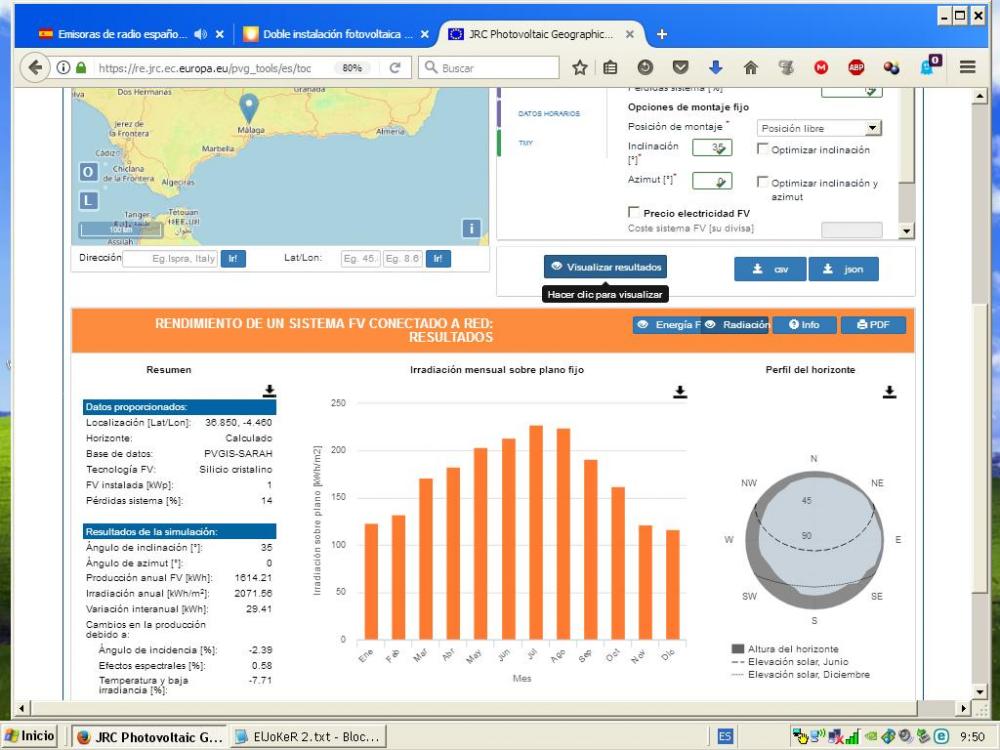This screenshot has height=750, width=1000.
Task: Click the horizontal scrollbar right arrow
Action: (964, 708)
